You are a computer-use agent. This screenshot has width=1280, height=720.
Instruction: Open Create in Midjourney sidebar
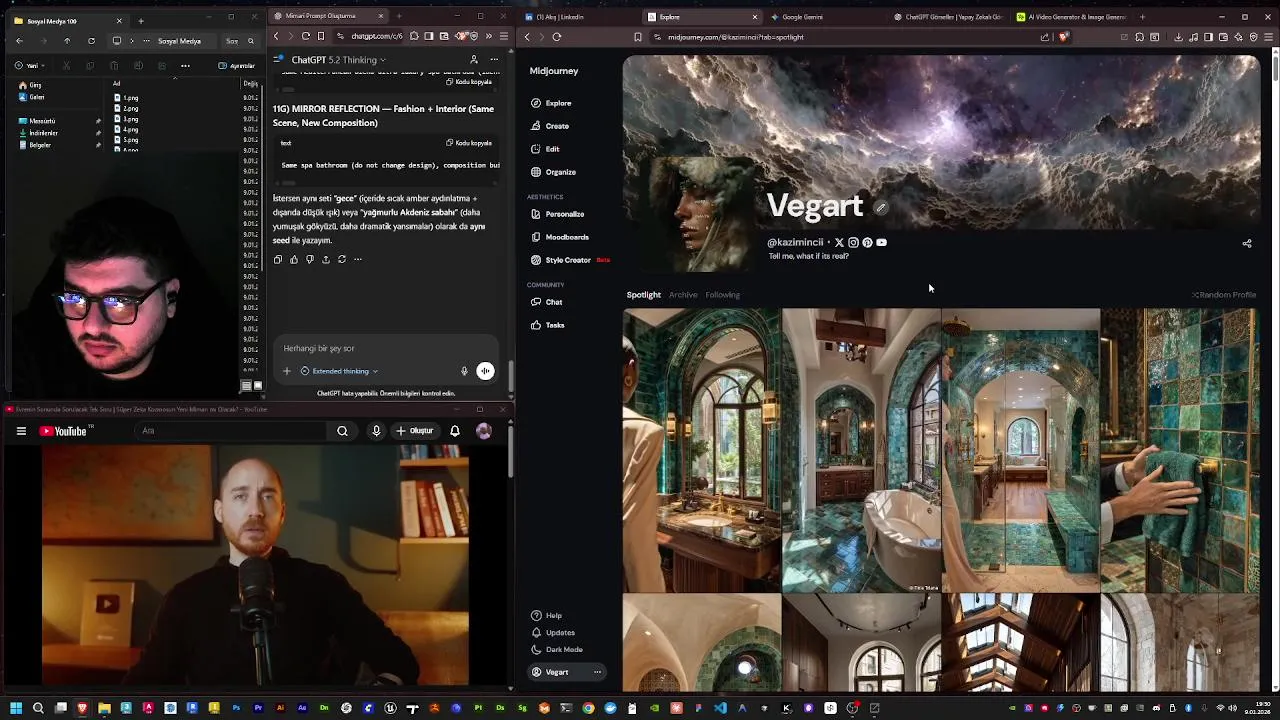tap(550, 126)
